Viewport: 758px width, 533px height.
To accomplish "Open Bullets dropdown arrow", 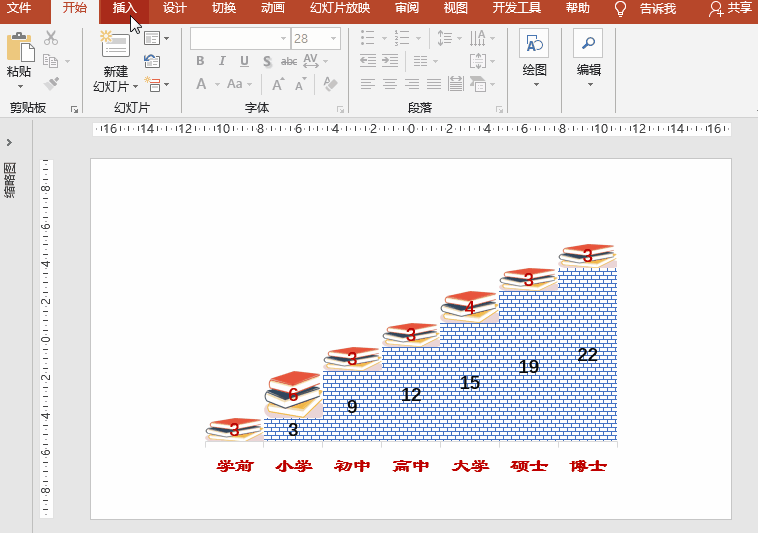I will click(384, 38).
